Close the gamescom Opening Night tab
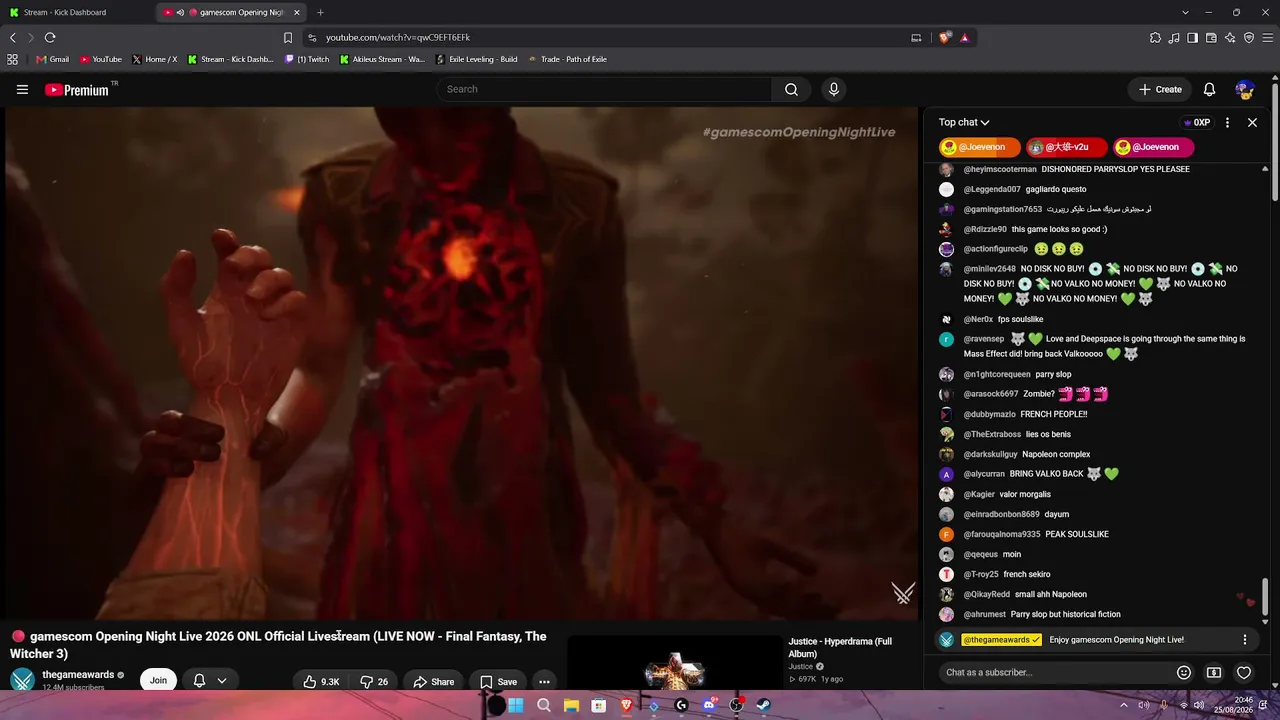 [x=297, y=12]
